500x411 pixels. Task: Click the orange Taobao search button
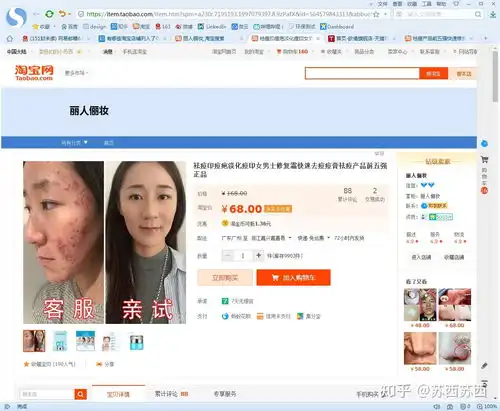pos(433,73)
